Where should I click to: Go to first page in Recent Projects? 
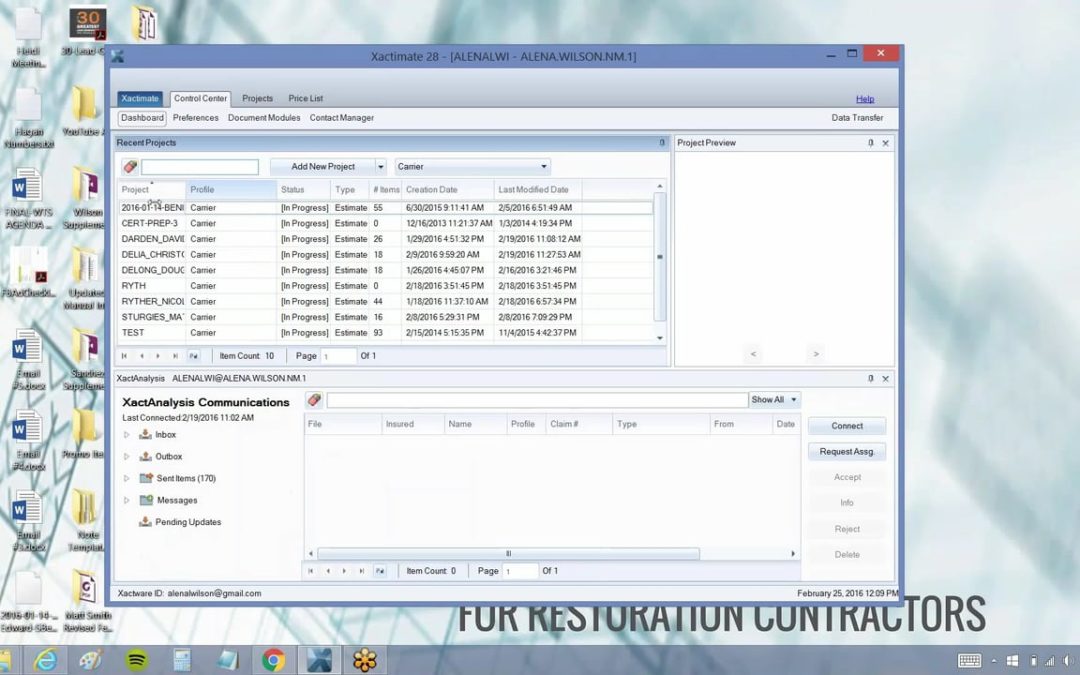click(x=125, y=356)
